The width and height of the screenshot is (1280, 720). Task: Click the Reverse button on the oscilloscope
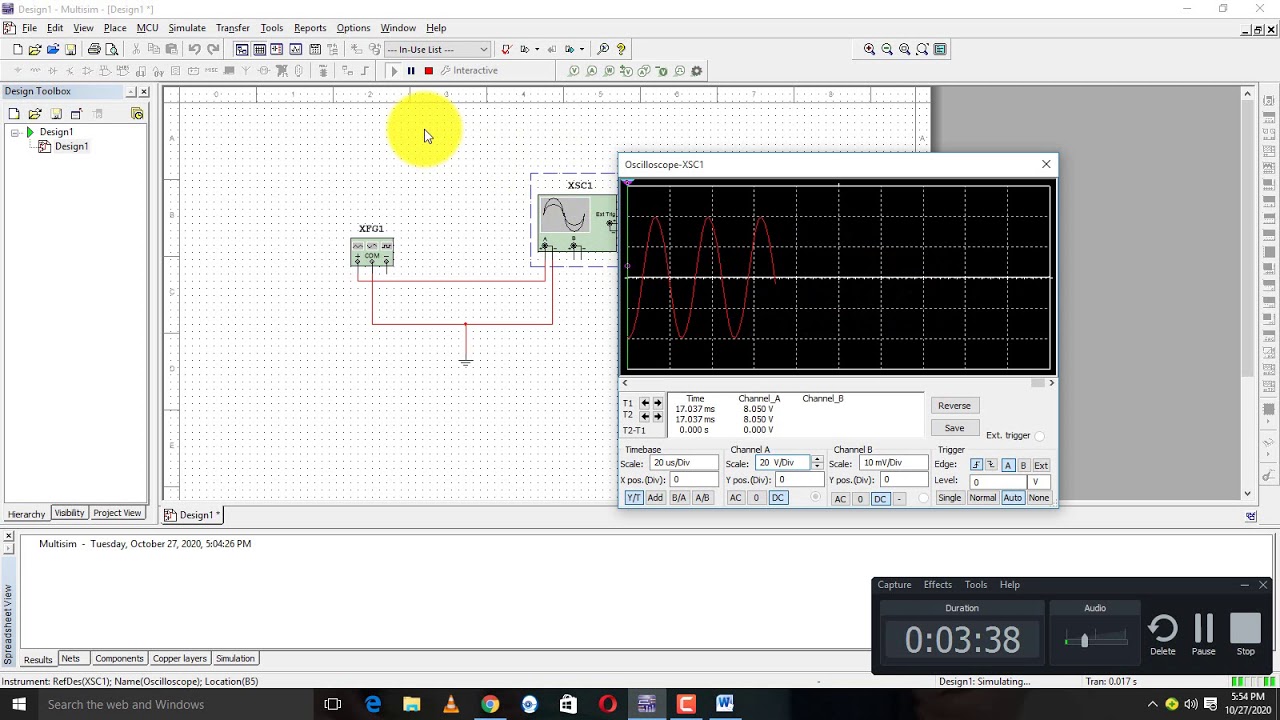pyautogui.click(x=954, y=406)
